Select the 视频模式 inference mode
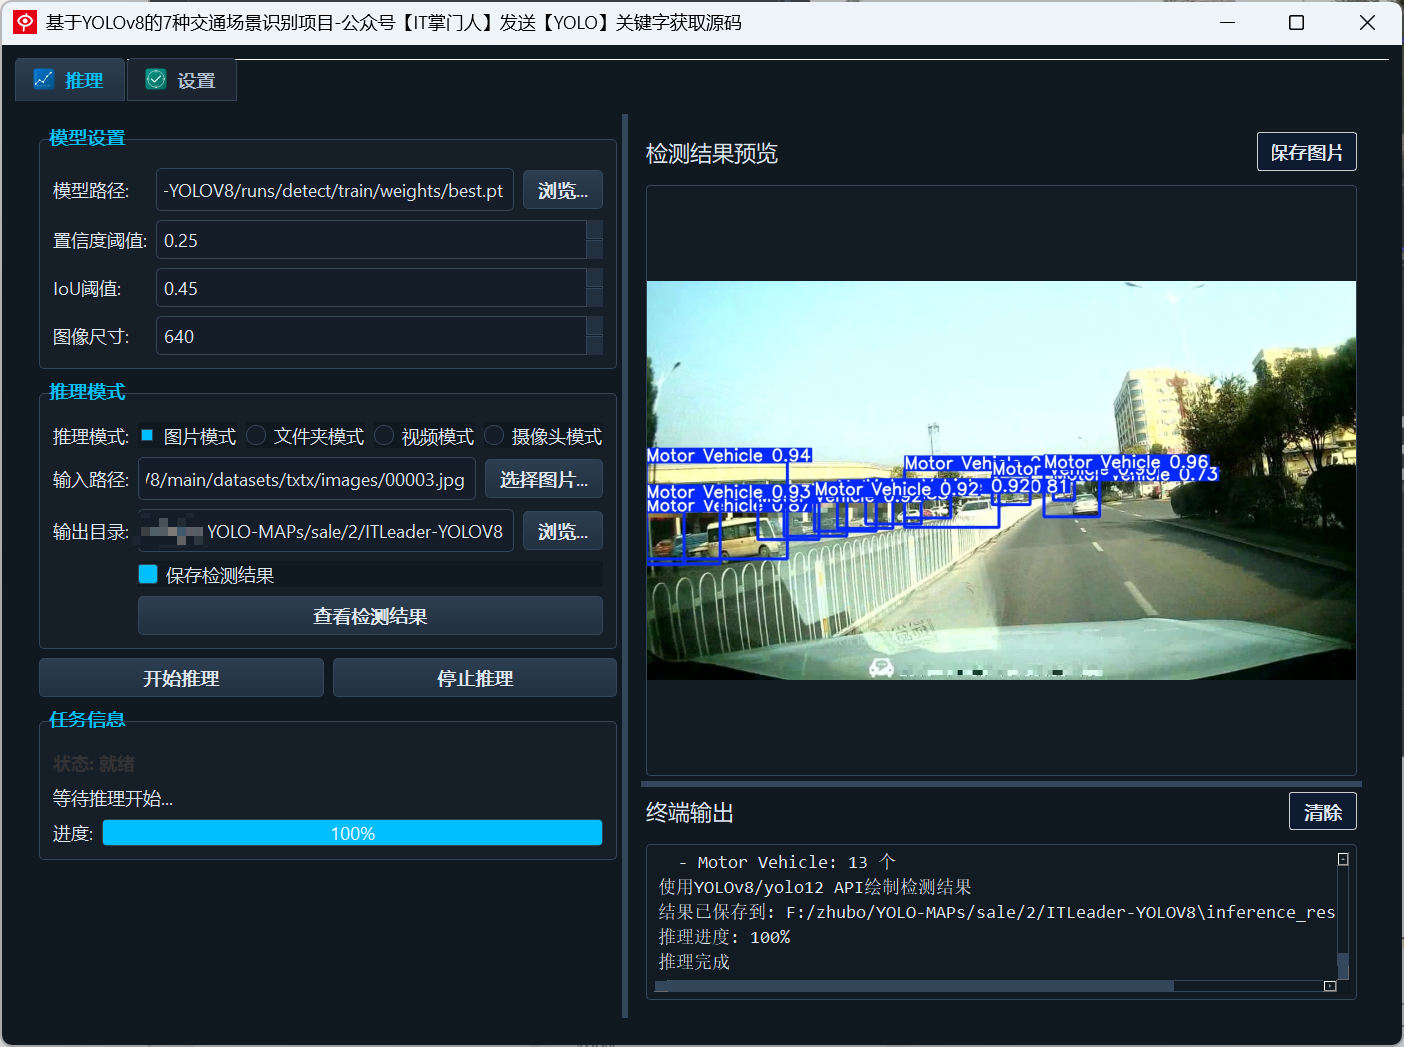Screen dimensions: 1404x1047 [384, 435]
